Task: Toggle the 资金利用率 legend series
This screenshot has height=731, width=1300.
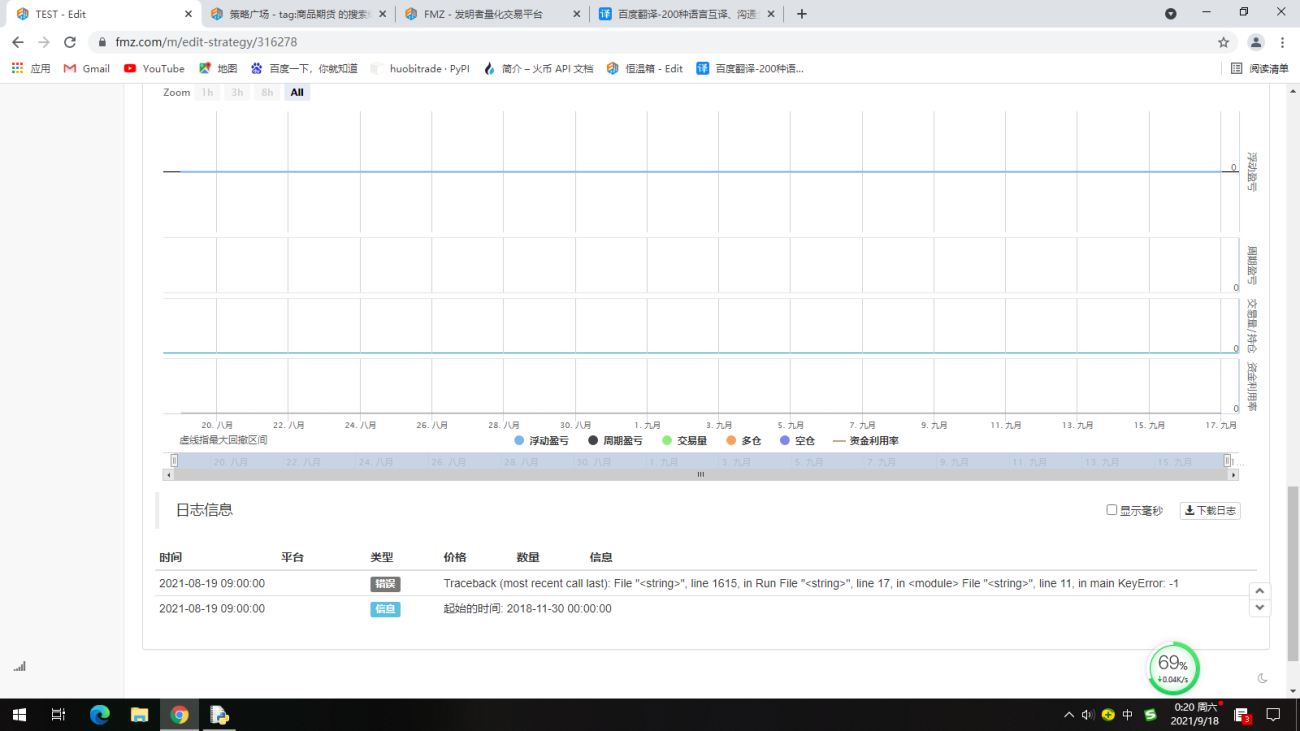Action: click(x=866, y=440)
